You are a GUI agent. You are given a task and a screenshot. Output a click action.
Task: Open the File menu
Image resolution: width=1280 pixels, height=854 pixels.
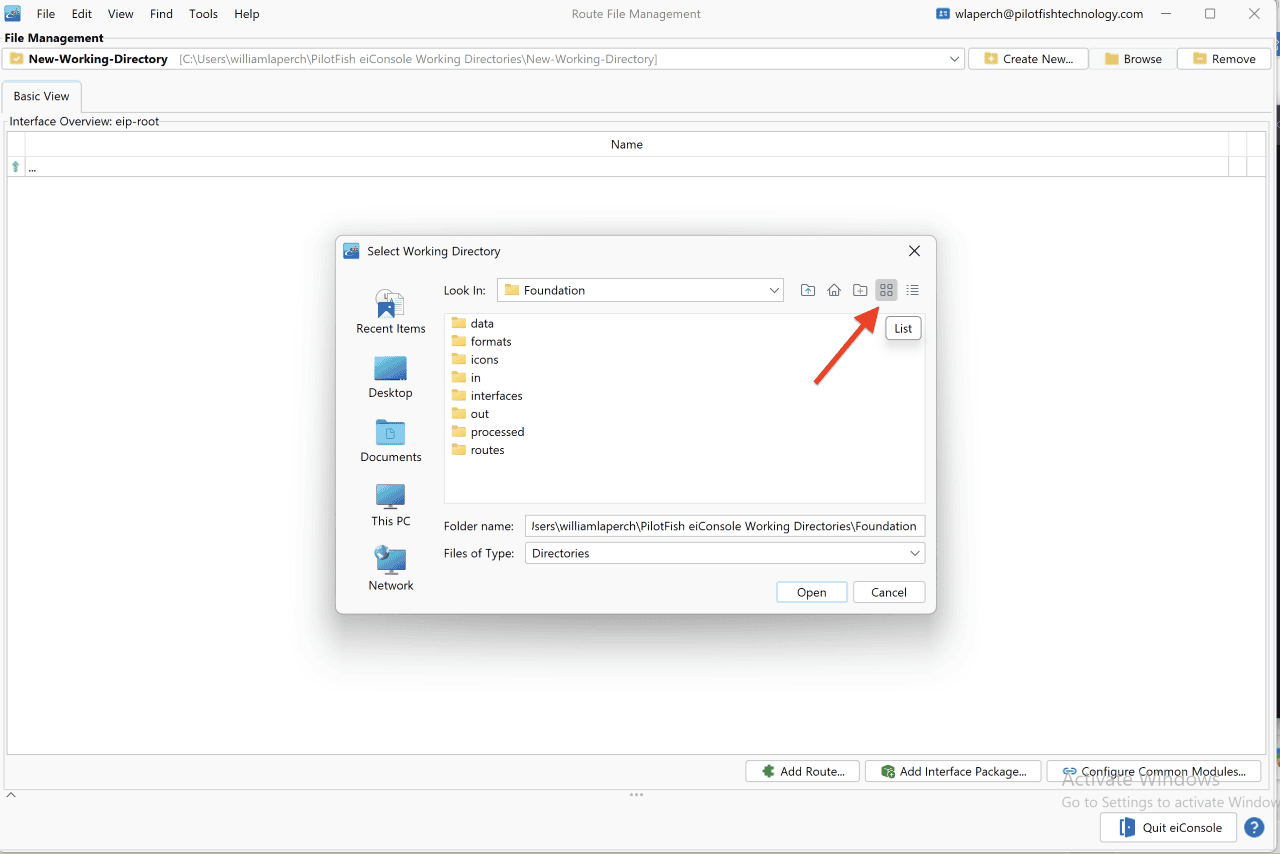point(46,14)
